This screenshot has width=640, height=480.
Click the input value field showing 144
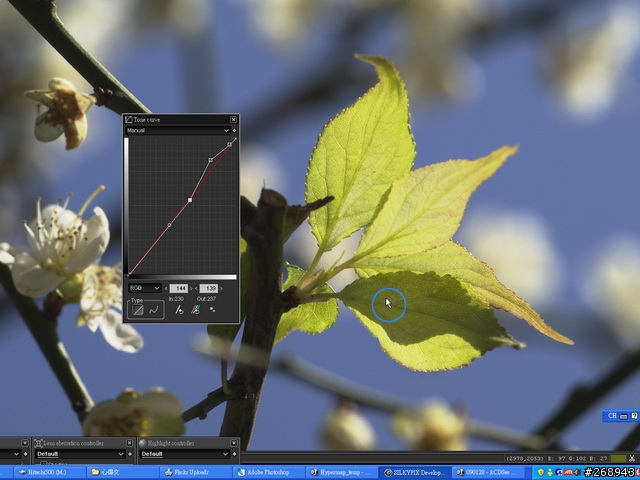tap(179, 289)
